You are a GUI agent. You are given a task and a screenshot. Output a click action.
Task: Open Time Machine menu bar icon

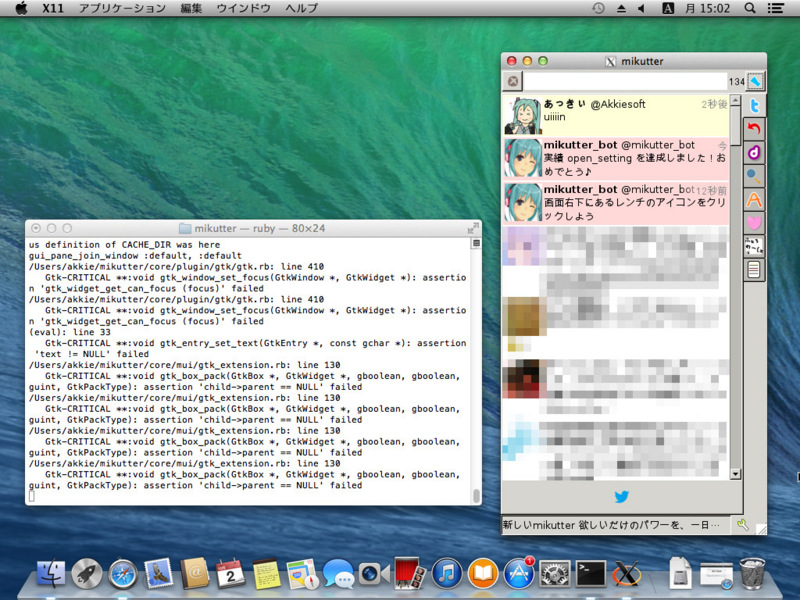(598, 8)
